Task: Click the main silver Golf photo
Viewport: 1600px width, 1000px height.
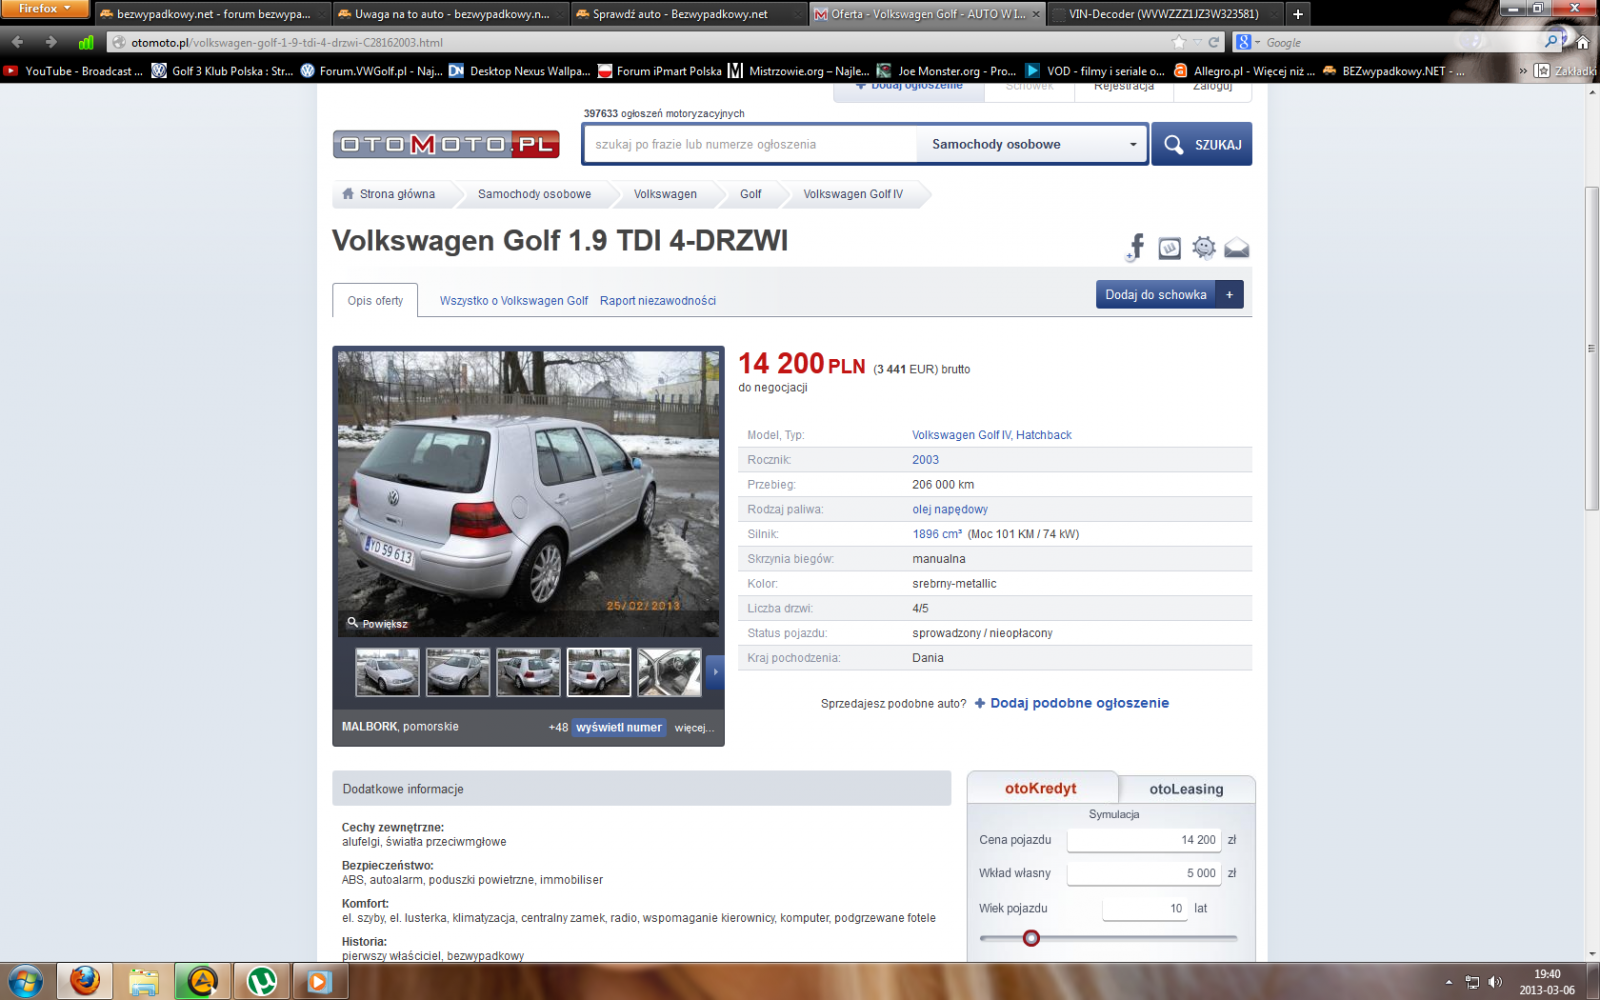Action: 528,493
